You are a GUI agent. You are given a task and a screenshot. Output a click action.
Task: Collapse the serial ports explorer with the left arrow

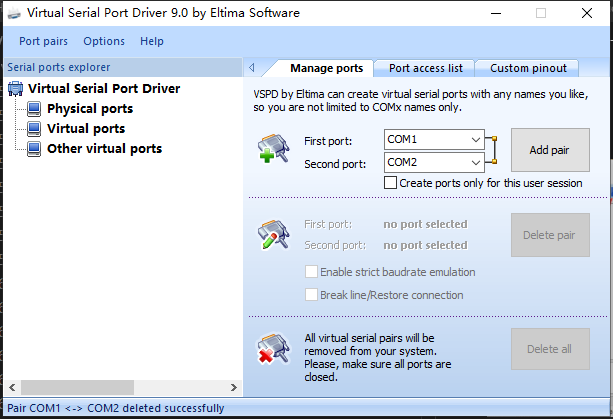click(x=252, y=68)
